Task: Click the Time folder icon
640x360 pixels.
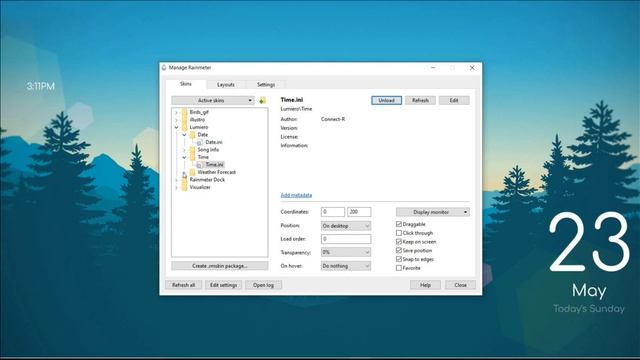Action: coord(192,157)
